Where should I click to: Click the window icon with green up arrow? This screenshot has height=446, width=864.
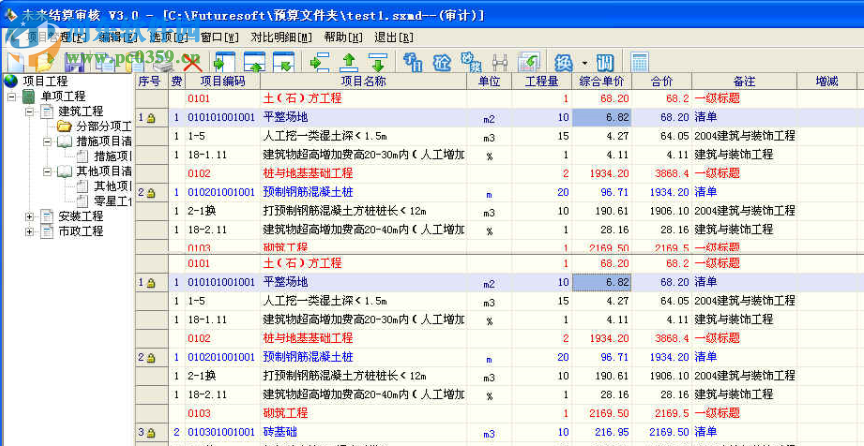tap(255, 62)
